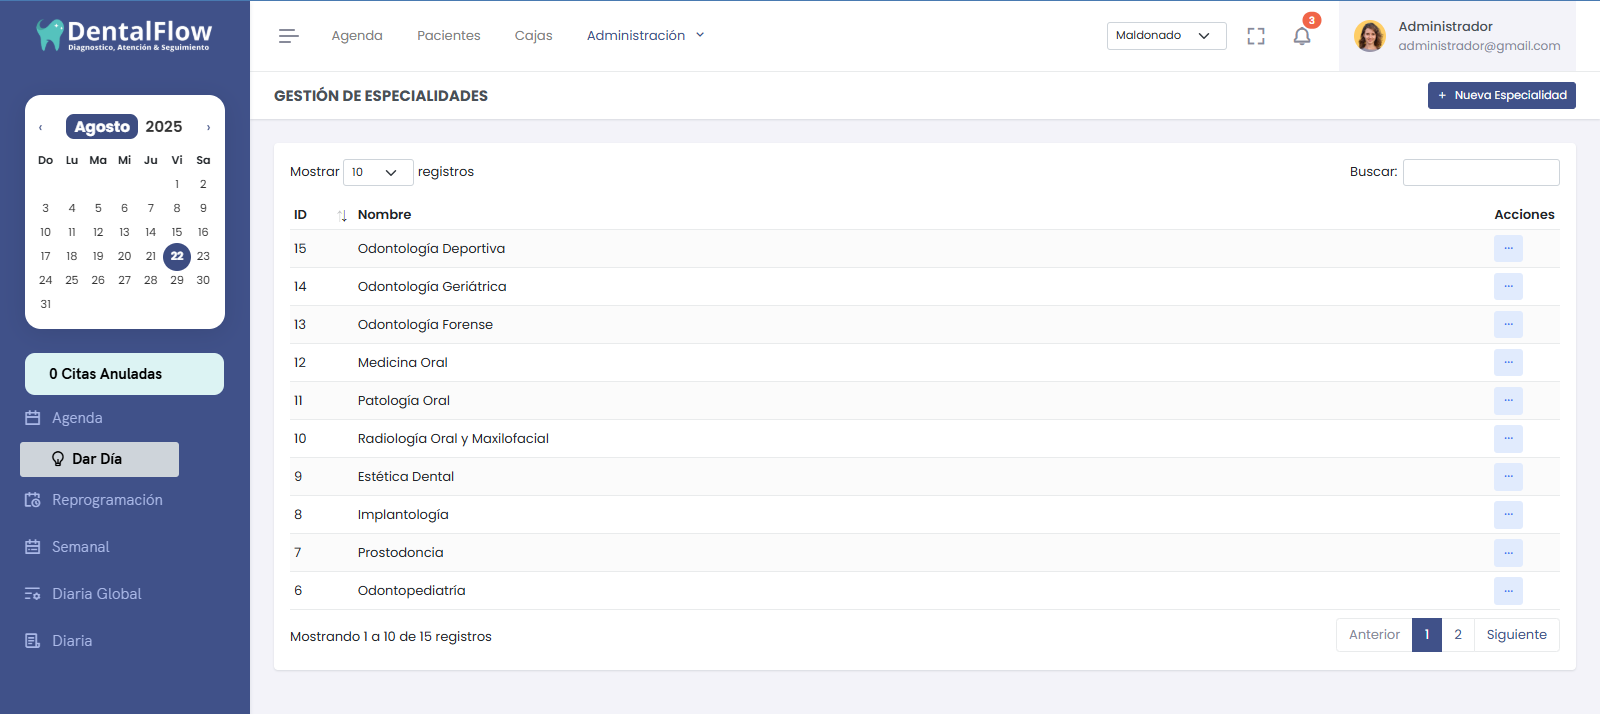Open the records per page dropdown
The height and width of the screenshot is (714, 1600).
[x=377, y=172]
